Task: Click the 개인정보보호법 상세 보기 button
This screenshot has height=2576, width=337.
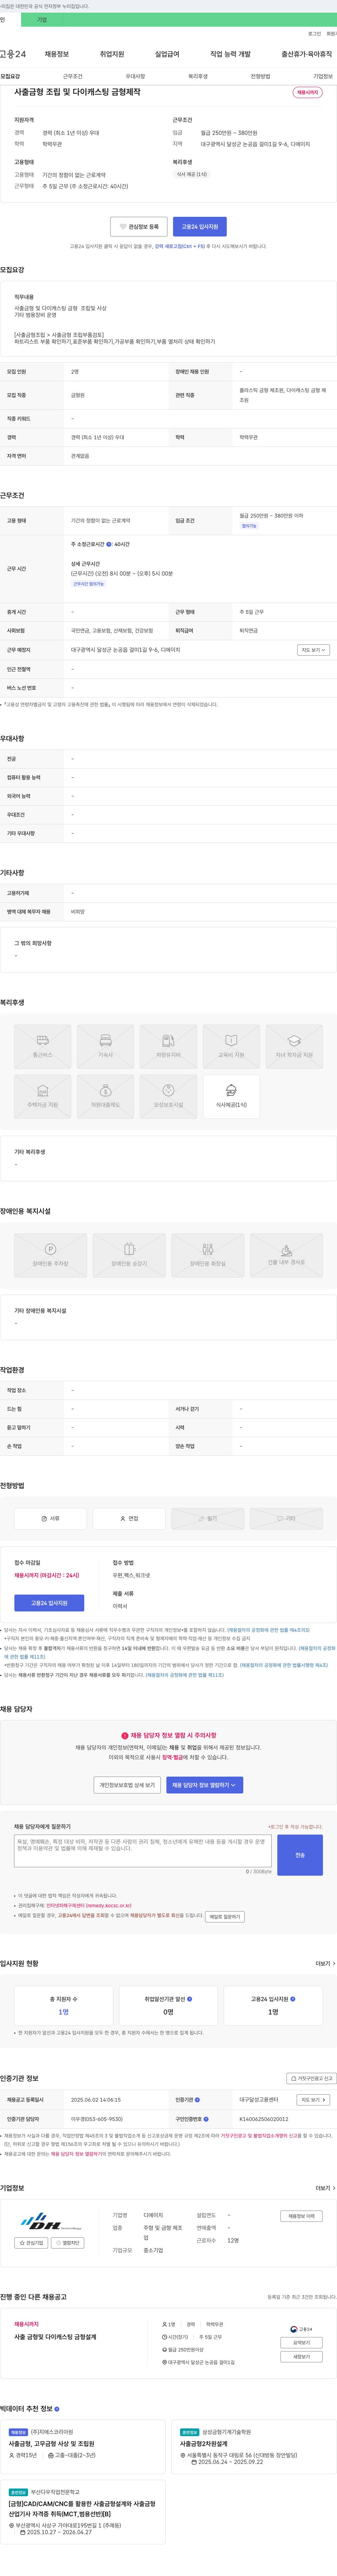Action: coord(127,1785)
